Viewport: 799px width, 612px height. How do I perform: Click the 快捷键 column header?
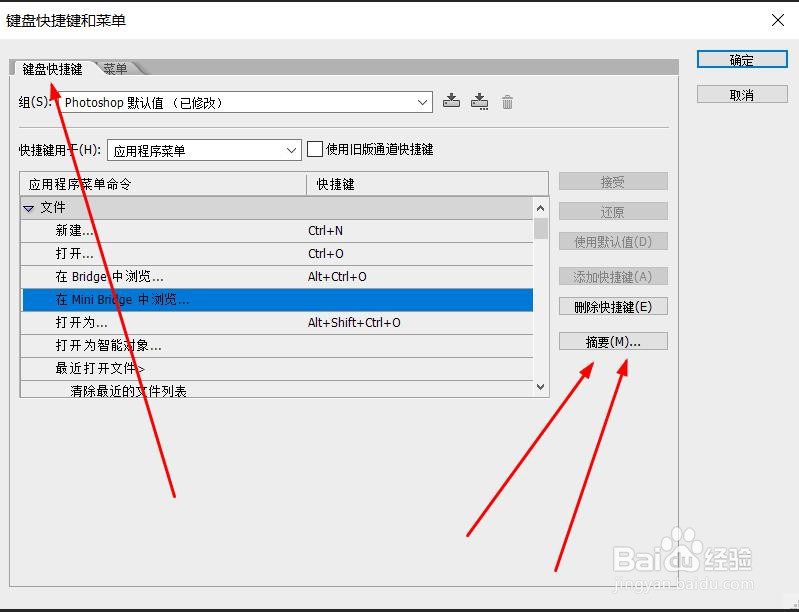click(428, 184)
